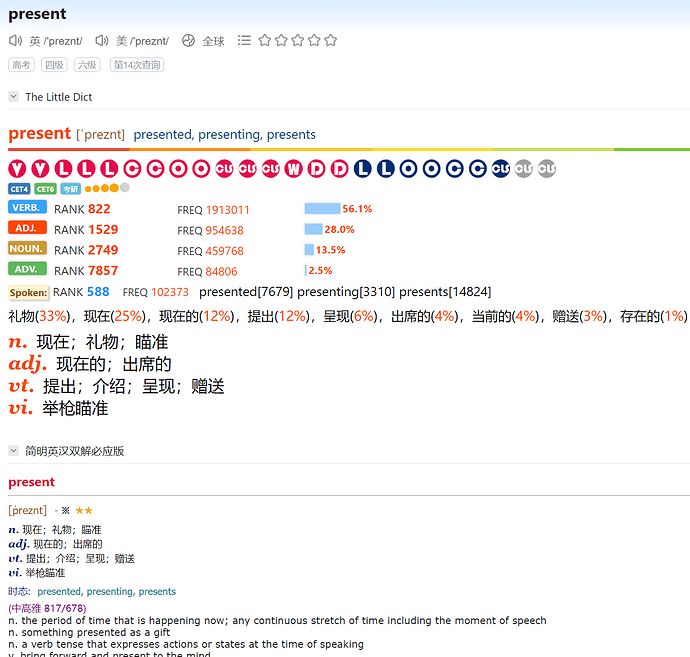The height and width of the screenshot is (657, 690).
Task: Set rating to the first star
Action: click(264, 40)
